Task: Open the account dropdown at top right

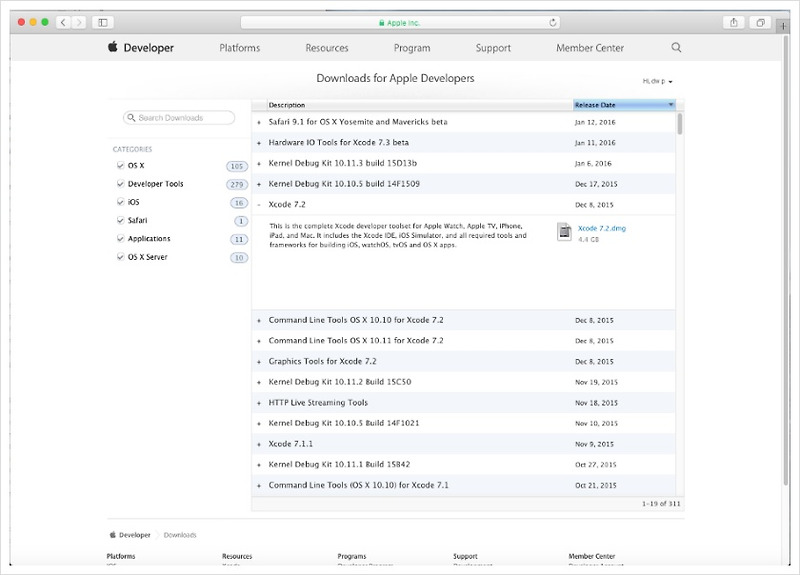Action: pyautogui.click(x=657, y=81)
